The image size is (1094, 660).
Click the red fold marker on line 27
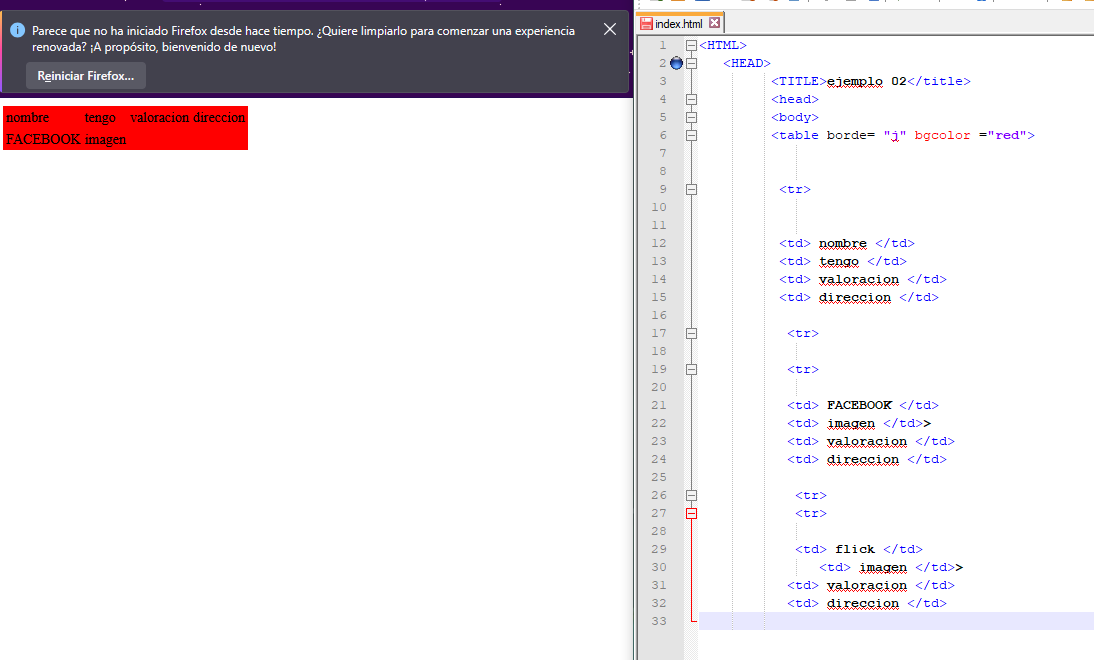tap(691, 513)
